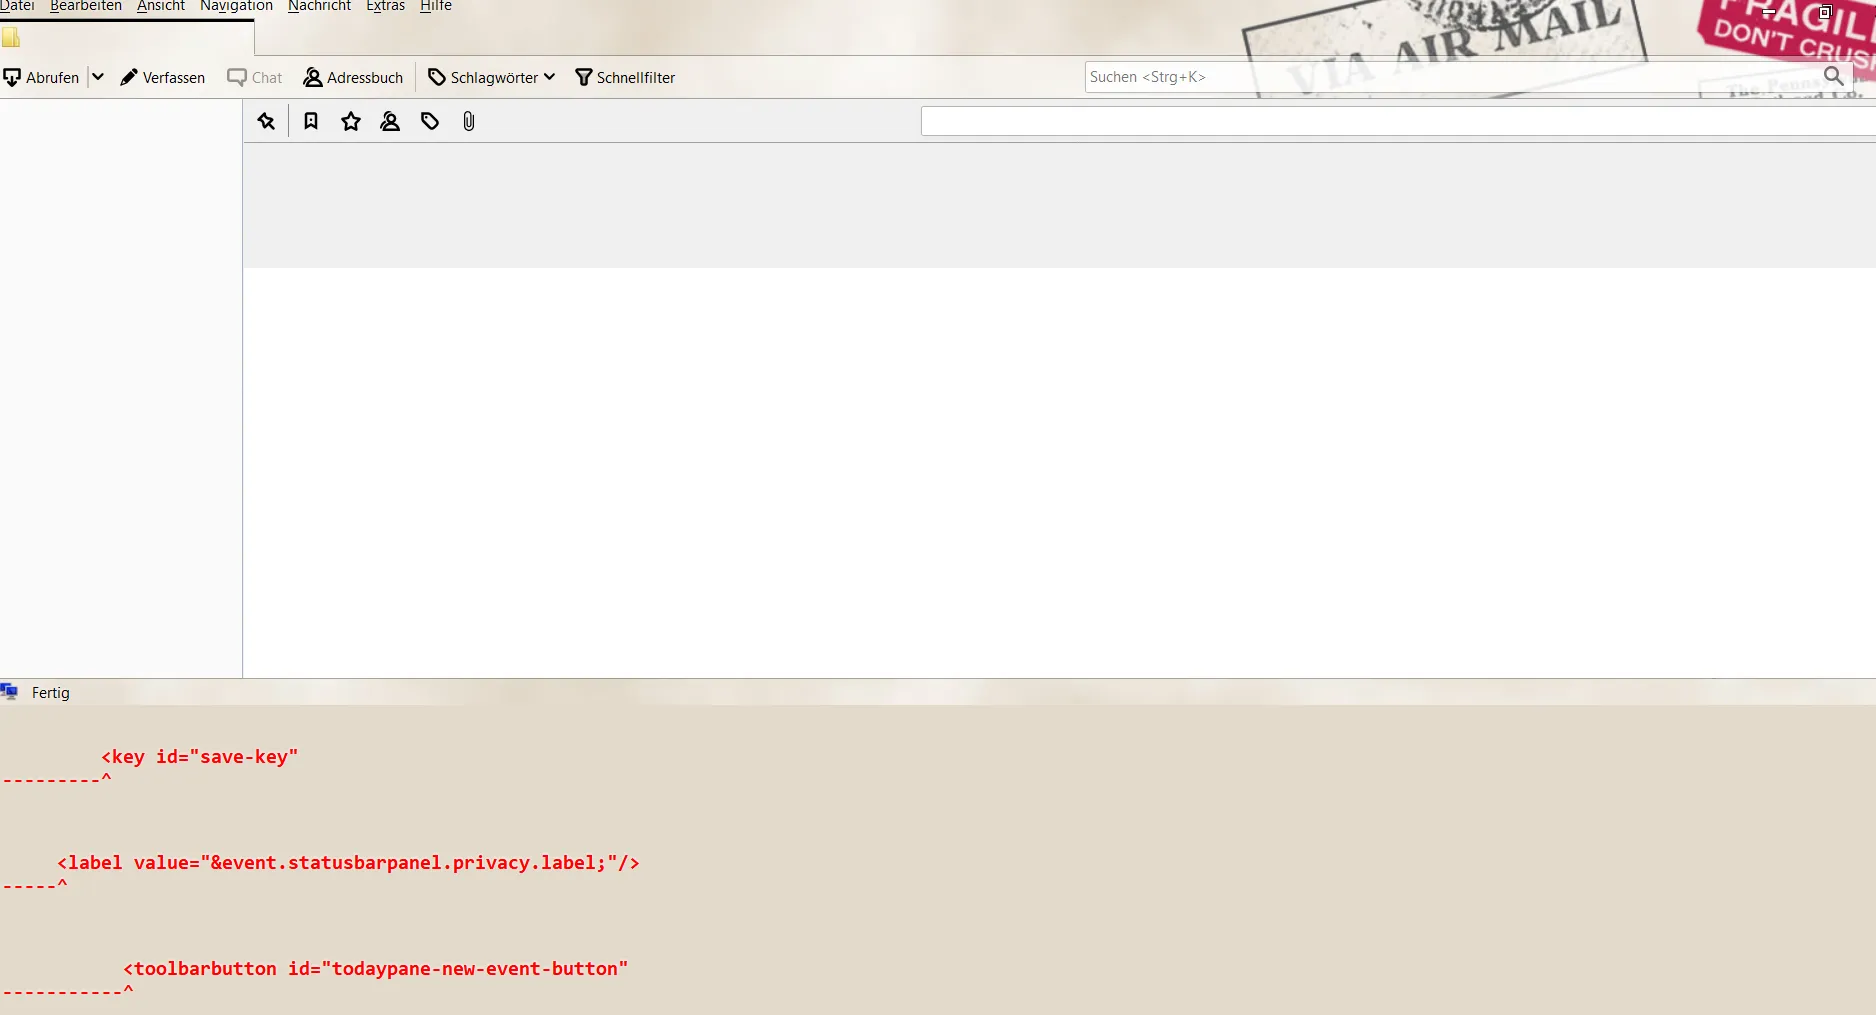Click the key id="save-key" error line
Viewport: 1876px width, 1015px height.
click(x=200, y=757)
